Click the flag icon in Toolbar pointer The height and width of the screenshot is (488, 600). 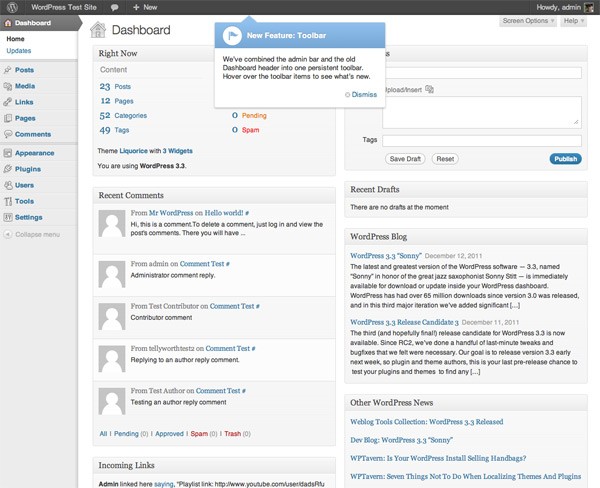pos(232,36)
